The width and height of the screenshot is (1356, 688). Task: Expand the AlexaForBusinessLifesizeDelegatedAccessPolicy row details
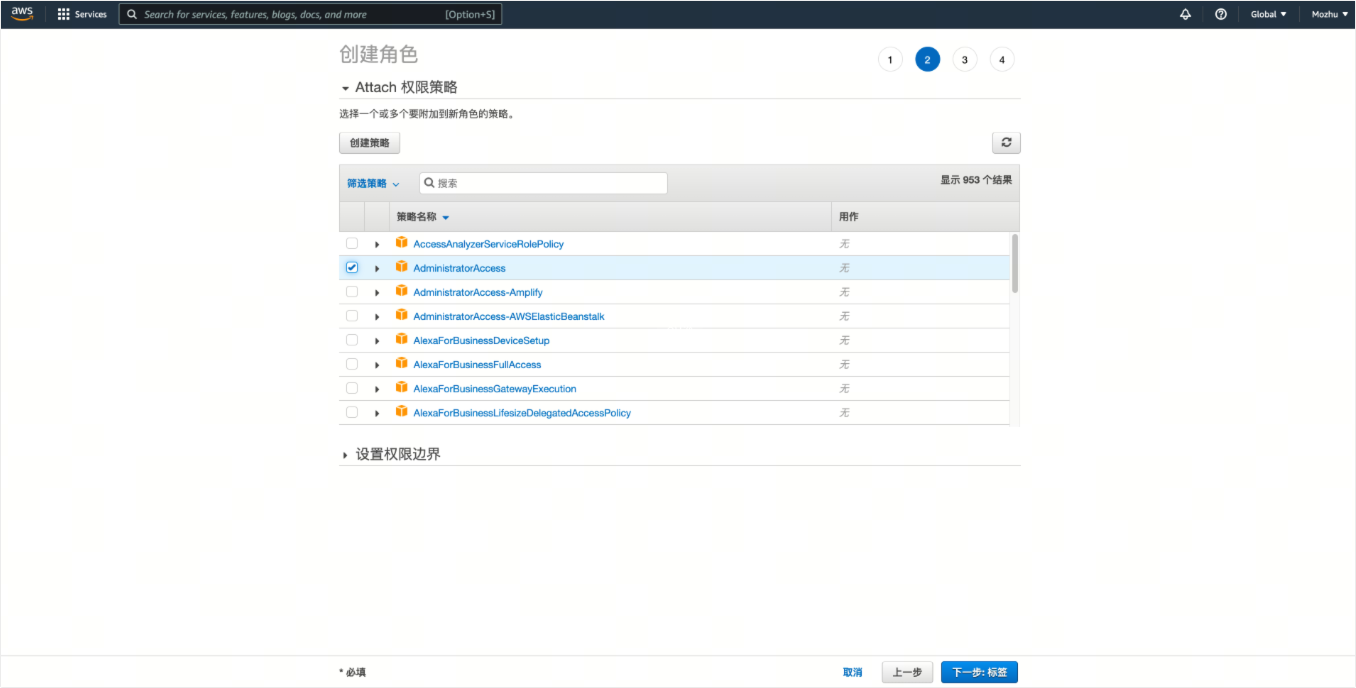(377, 412)
